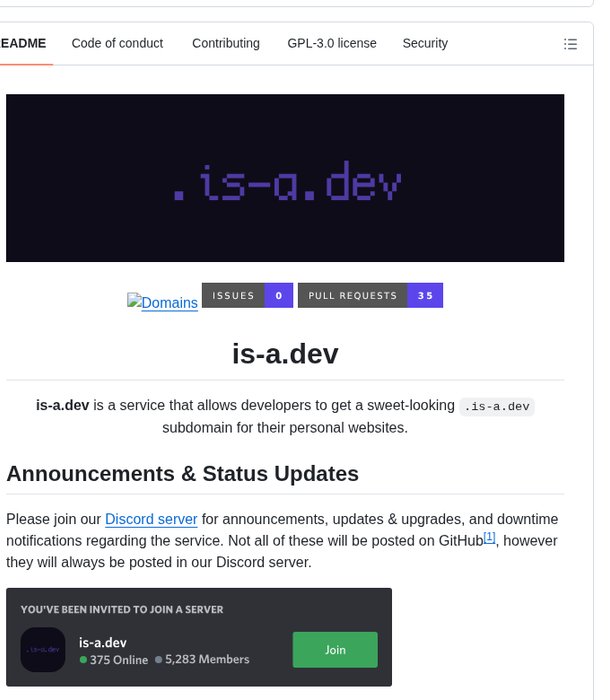Open the Contributing tab
This screenshot has height=700, width=610.
coord(226,43)
